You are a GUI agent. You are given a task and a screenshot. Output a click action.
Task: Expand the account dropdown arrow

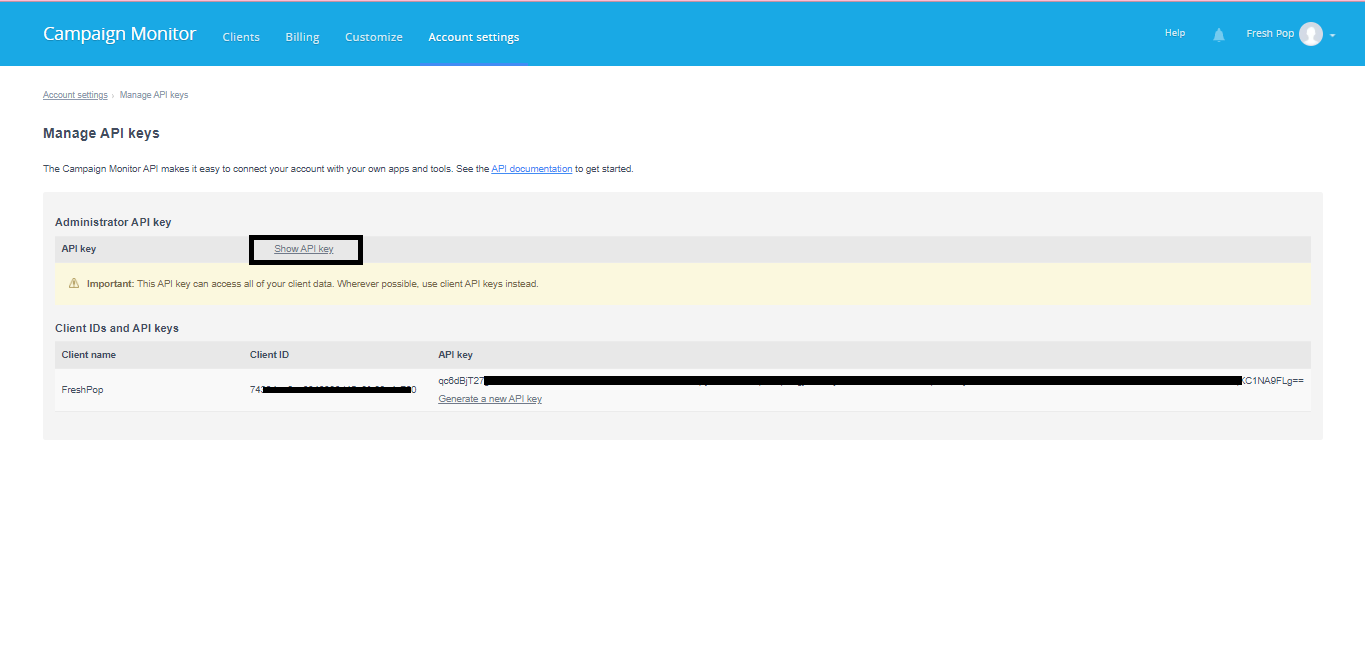1333,36
